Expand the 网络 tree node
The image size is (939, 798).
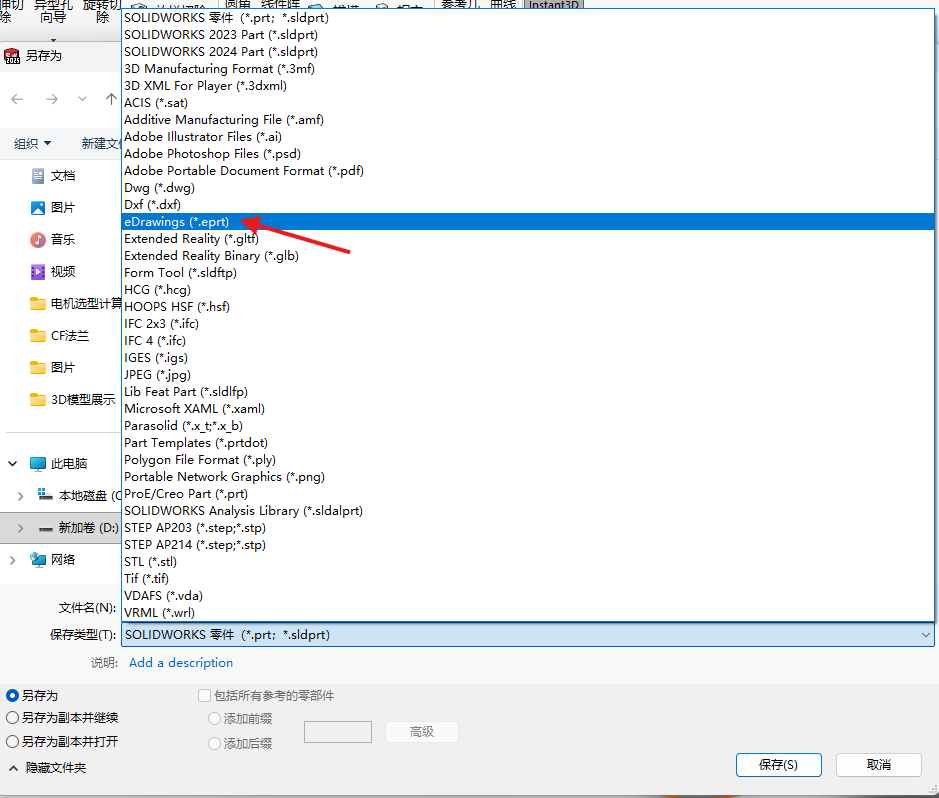click(13, 560)
